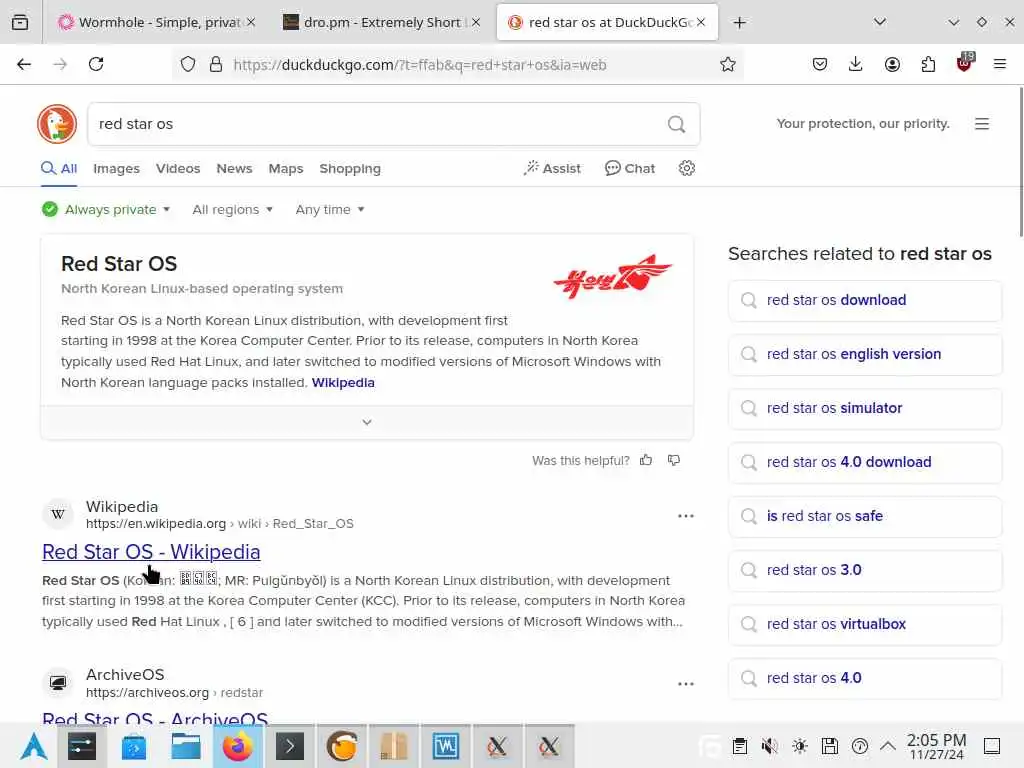Click the page vertical scrollbar

(x=1020, y=163)
